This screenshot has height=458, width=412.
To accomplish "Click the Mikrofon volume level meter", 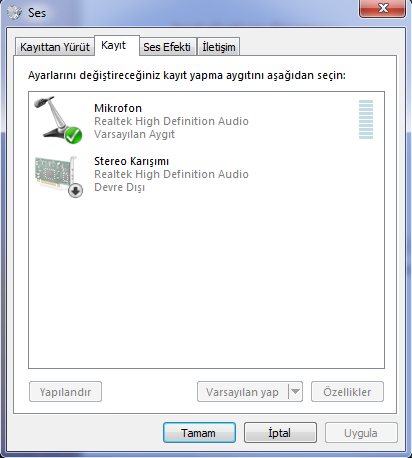I will pos(366,119).
